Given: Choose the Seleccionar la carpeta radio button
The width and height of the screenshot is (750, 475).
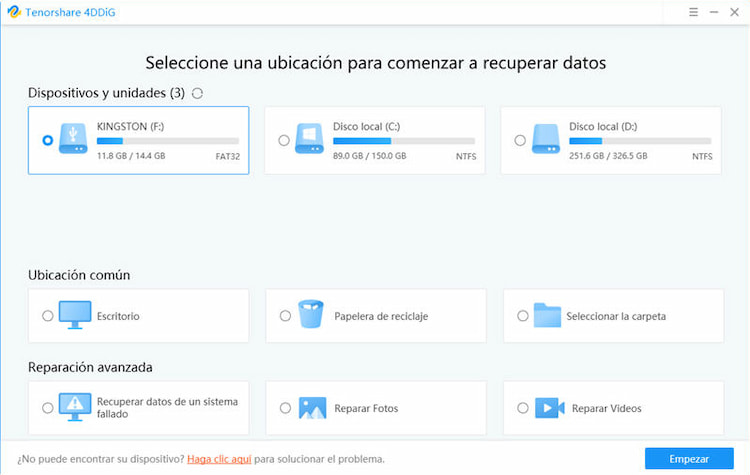Looking at the screenshot, I should [523, 316].
